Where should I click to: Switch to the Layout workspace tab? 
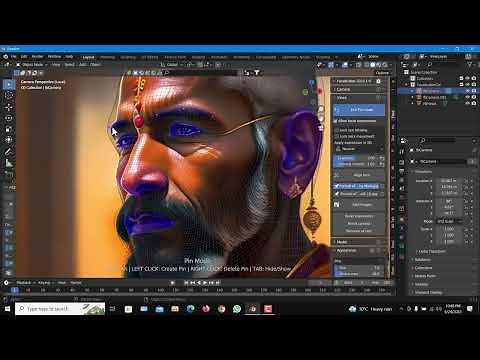(x=88, y=57)
